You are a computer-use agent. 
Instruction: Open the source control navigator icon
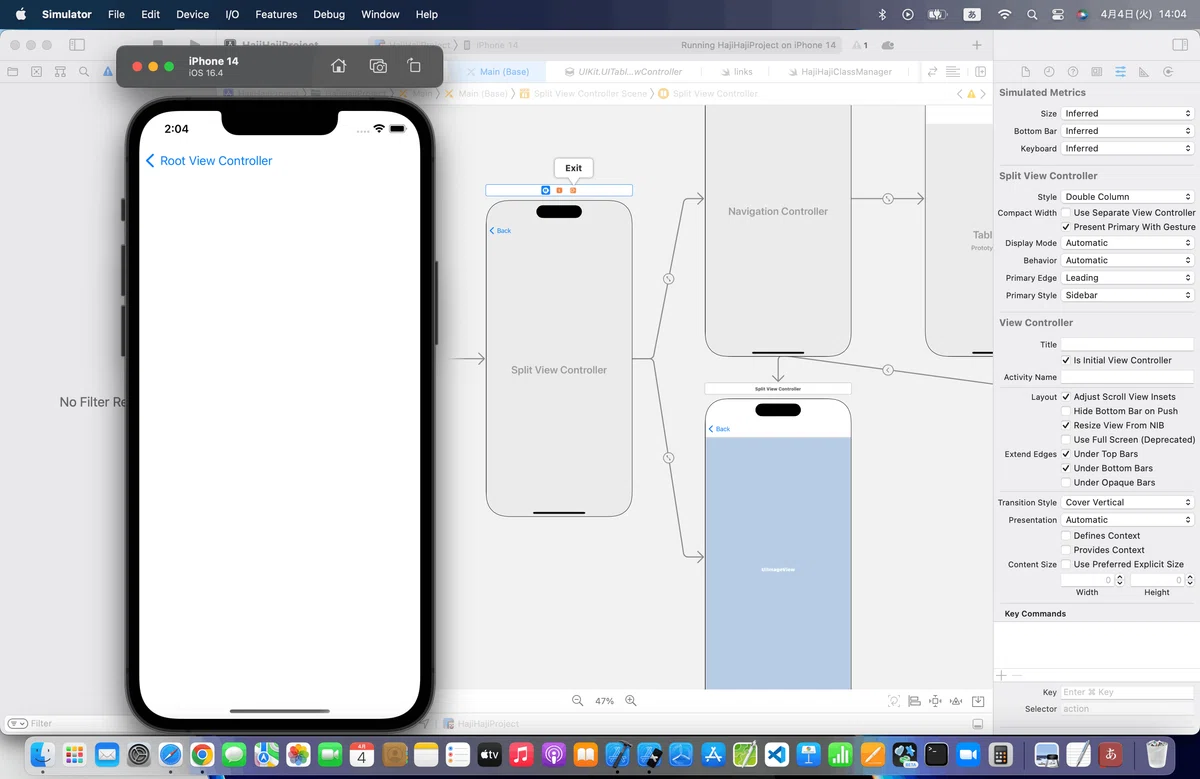[37, 72]
